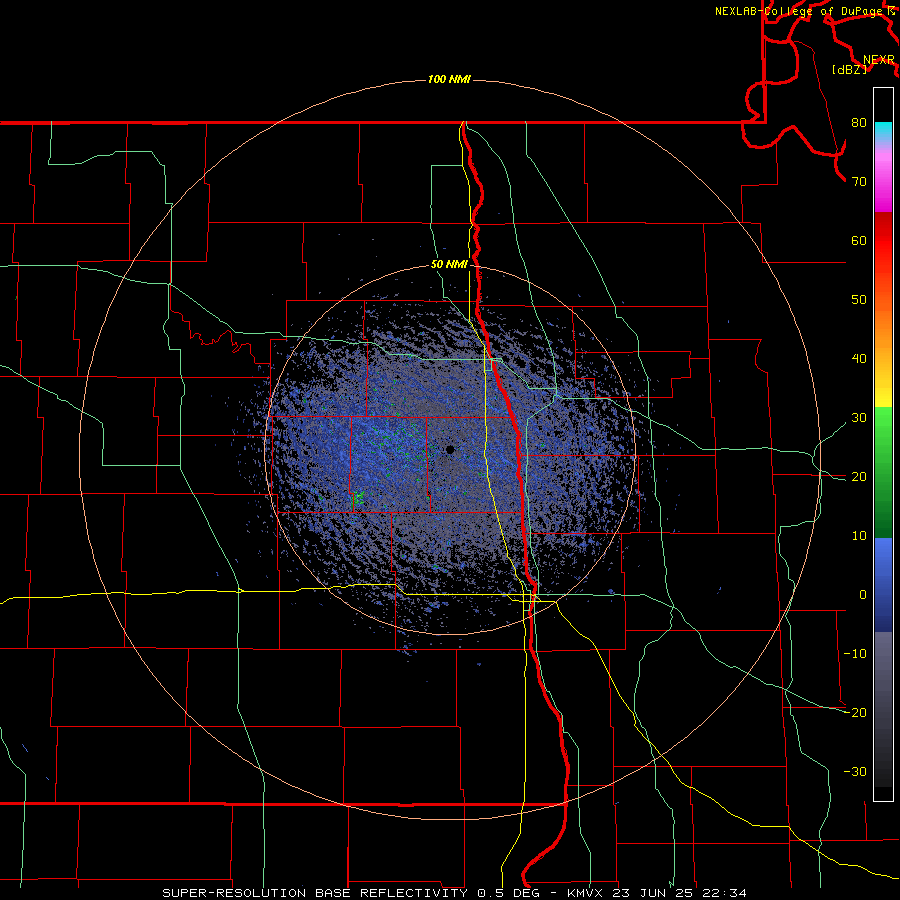Click the 30 value on reflectivity scale

(859, 418)
